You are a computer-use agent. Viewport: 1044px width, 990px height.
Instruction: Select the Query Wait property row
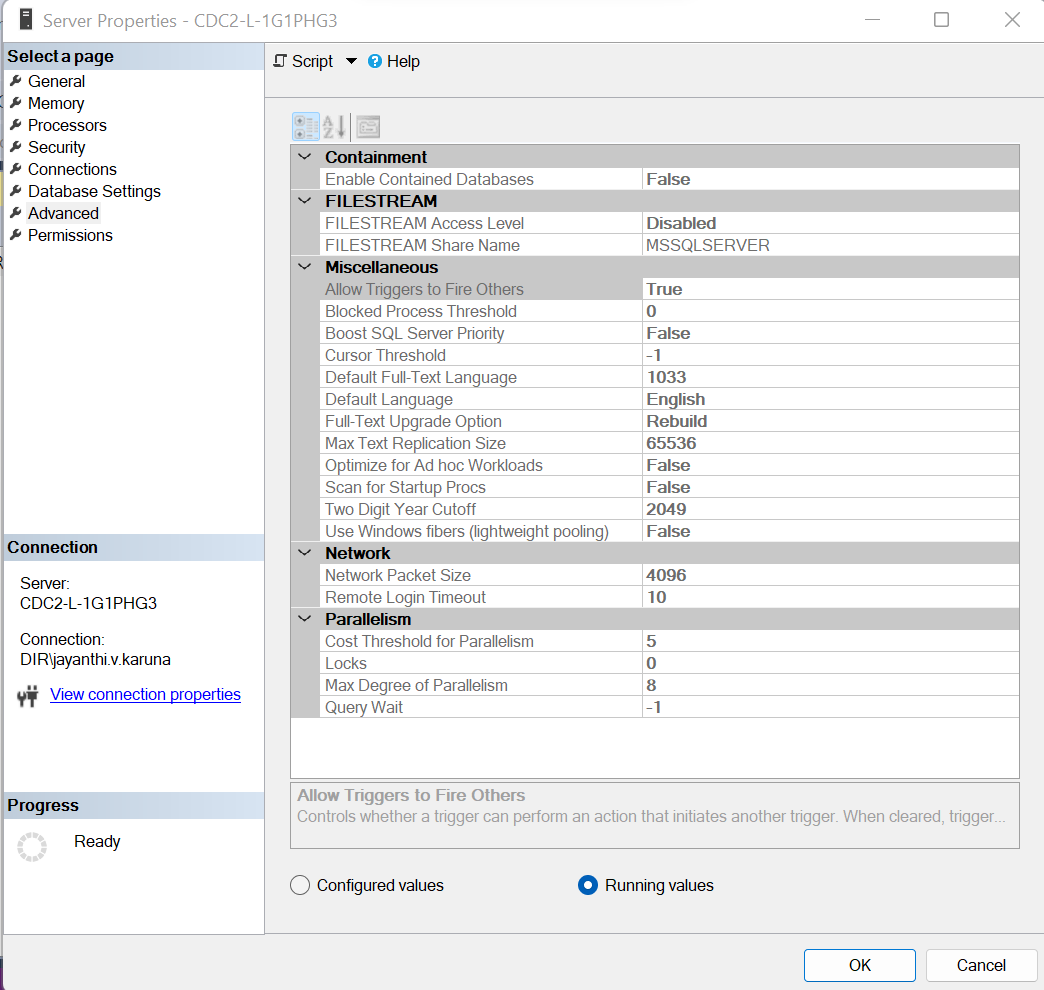pyautogui.click(x=669, y=706)
